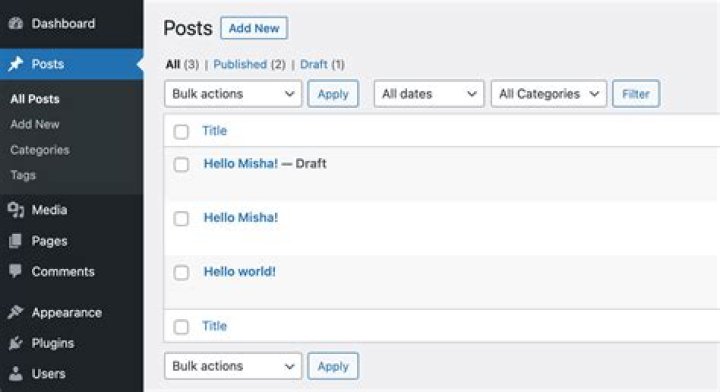Select the All Posts submenu item

(35, 99)
